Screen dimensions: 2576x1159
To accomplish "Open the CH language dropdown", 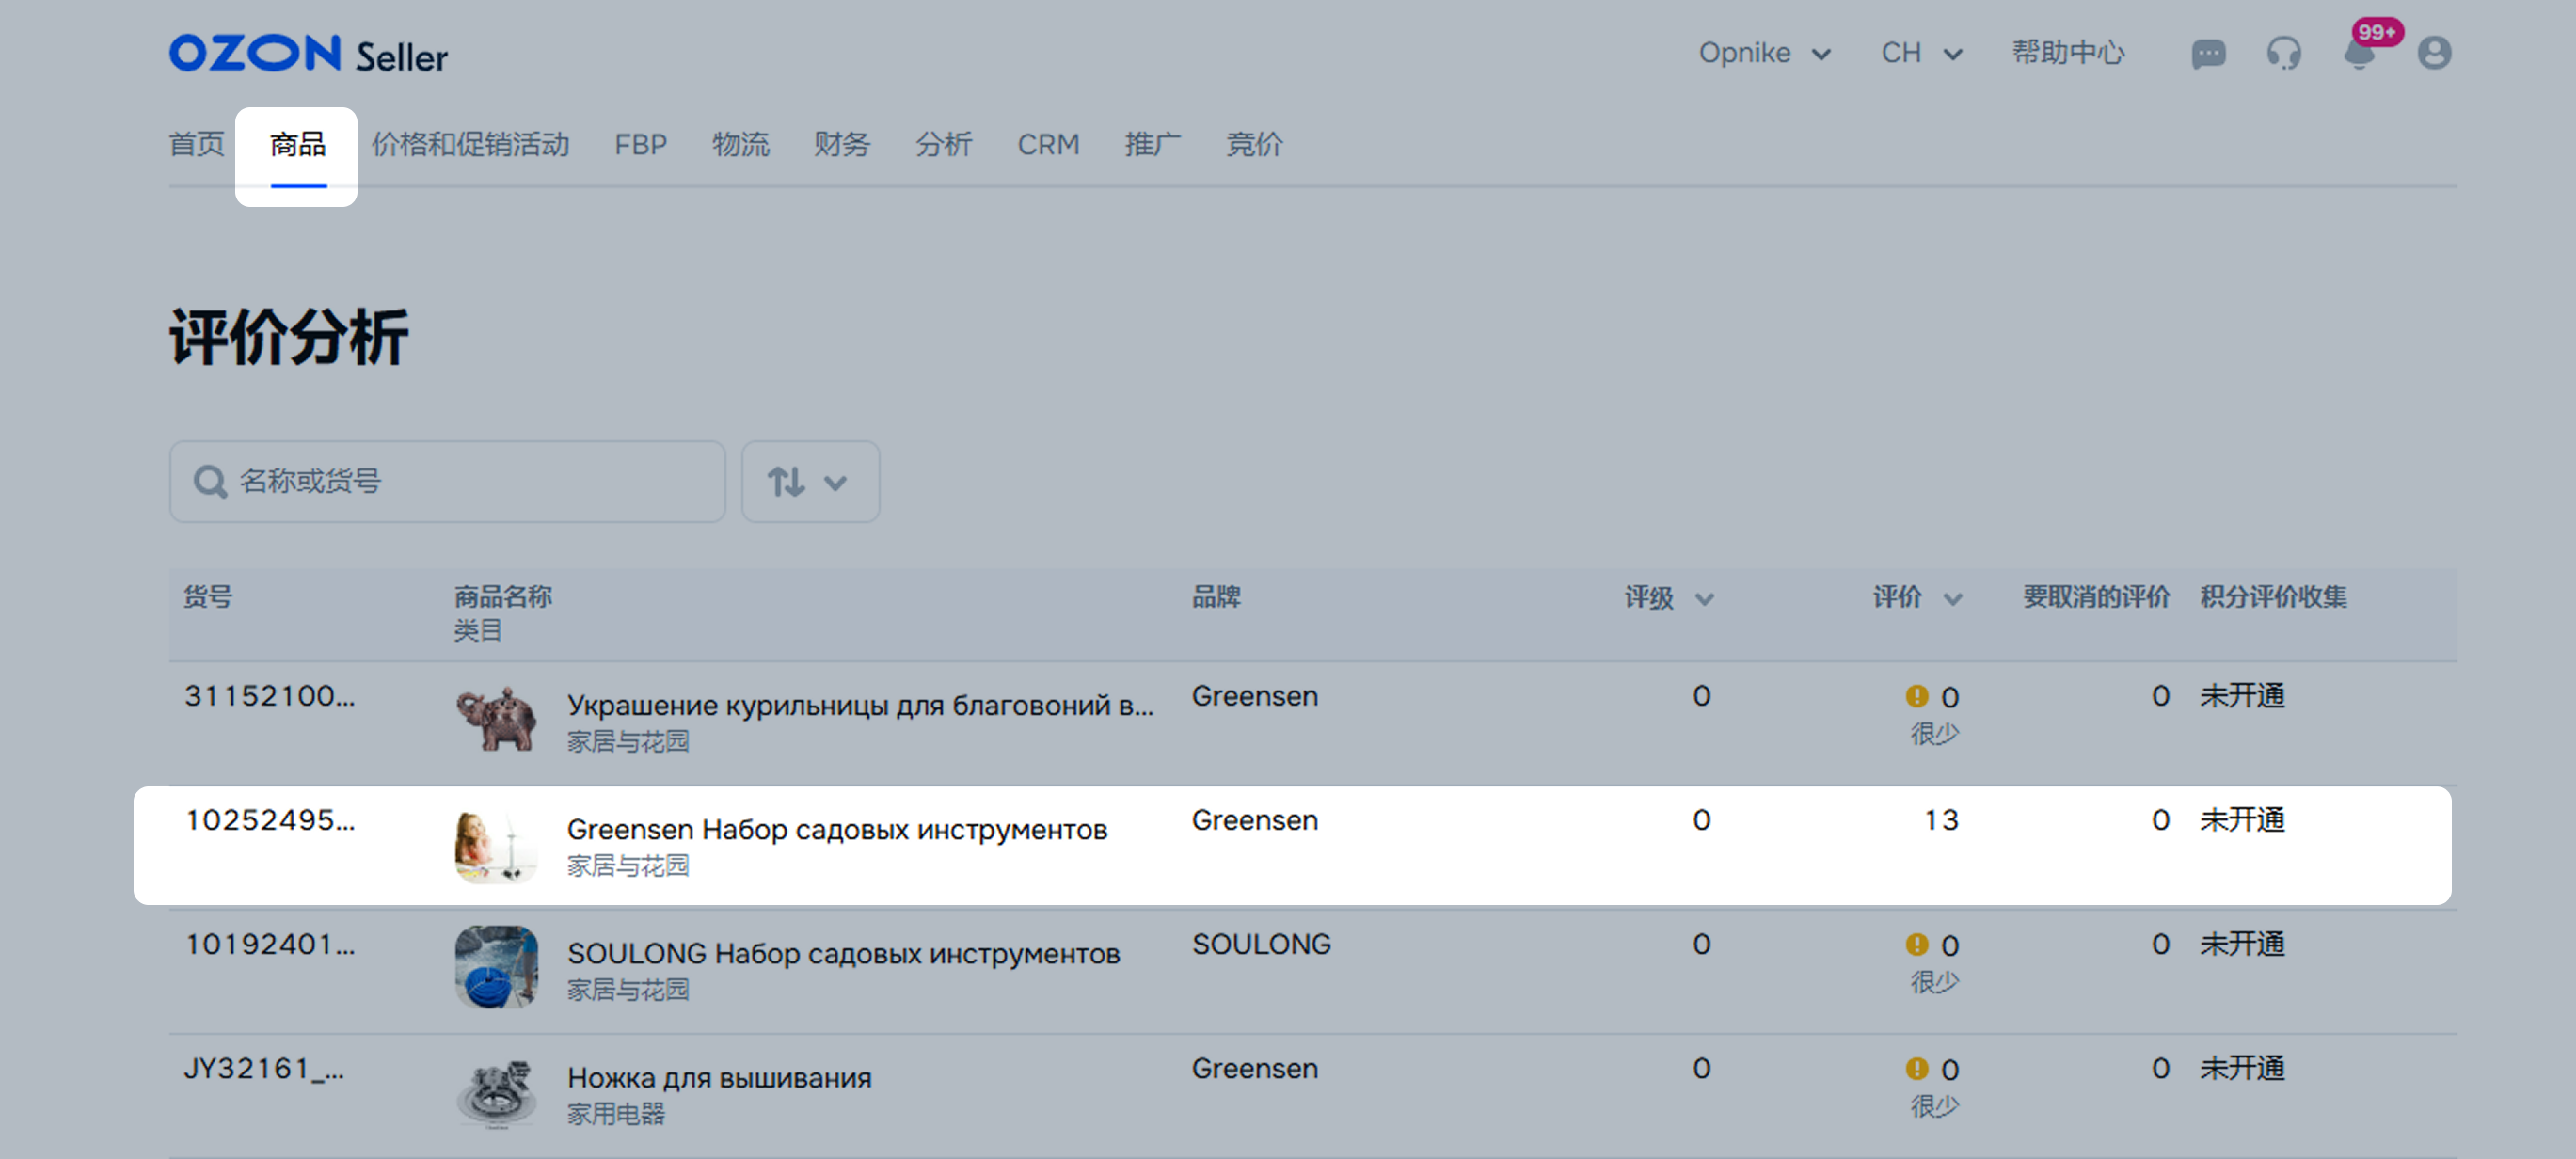I will 1922,53.
